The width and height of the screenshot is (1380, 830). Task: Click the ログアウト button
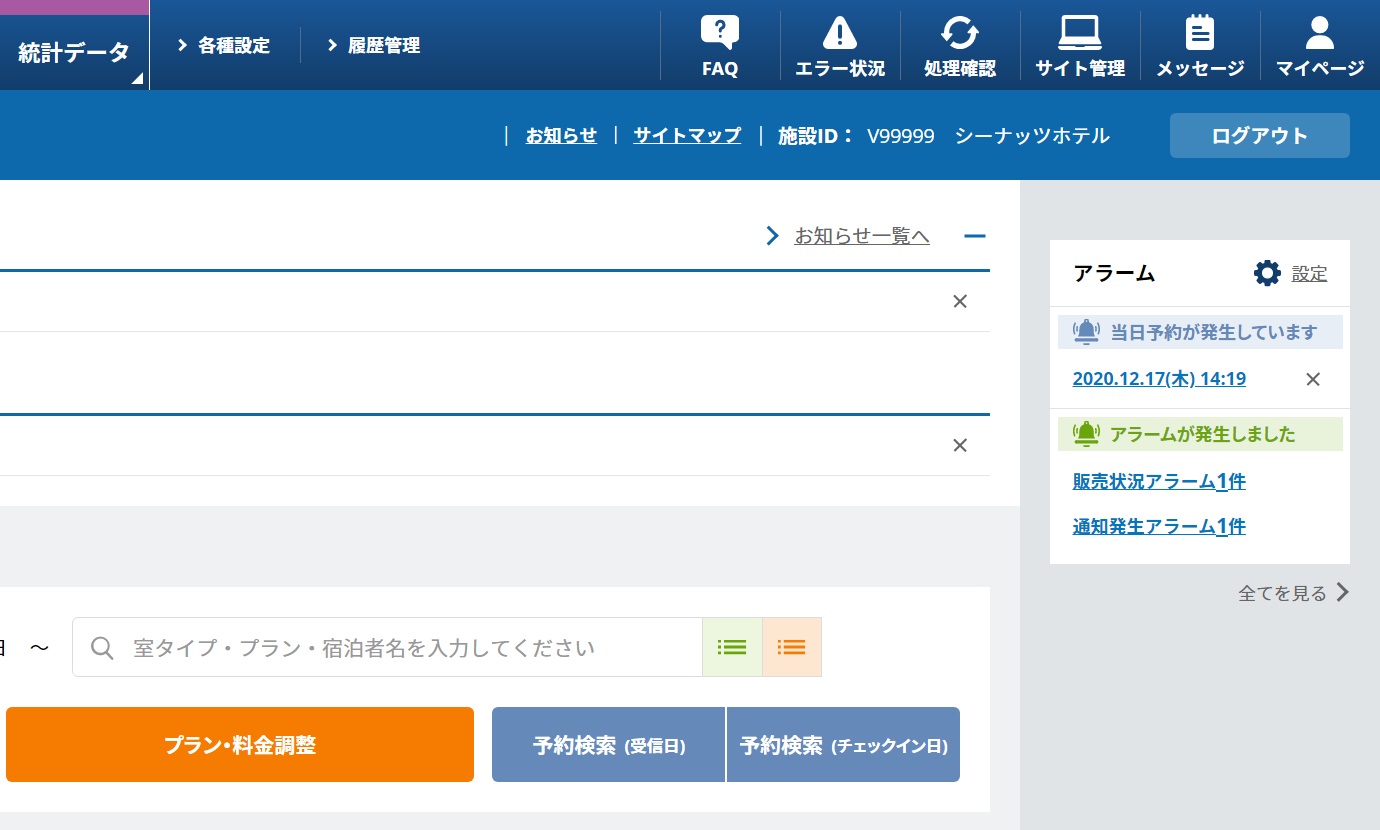pos(1259,136)
